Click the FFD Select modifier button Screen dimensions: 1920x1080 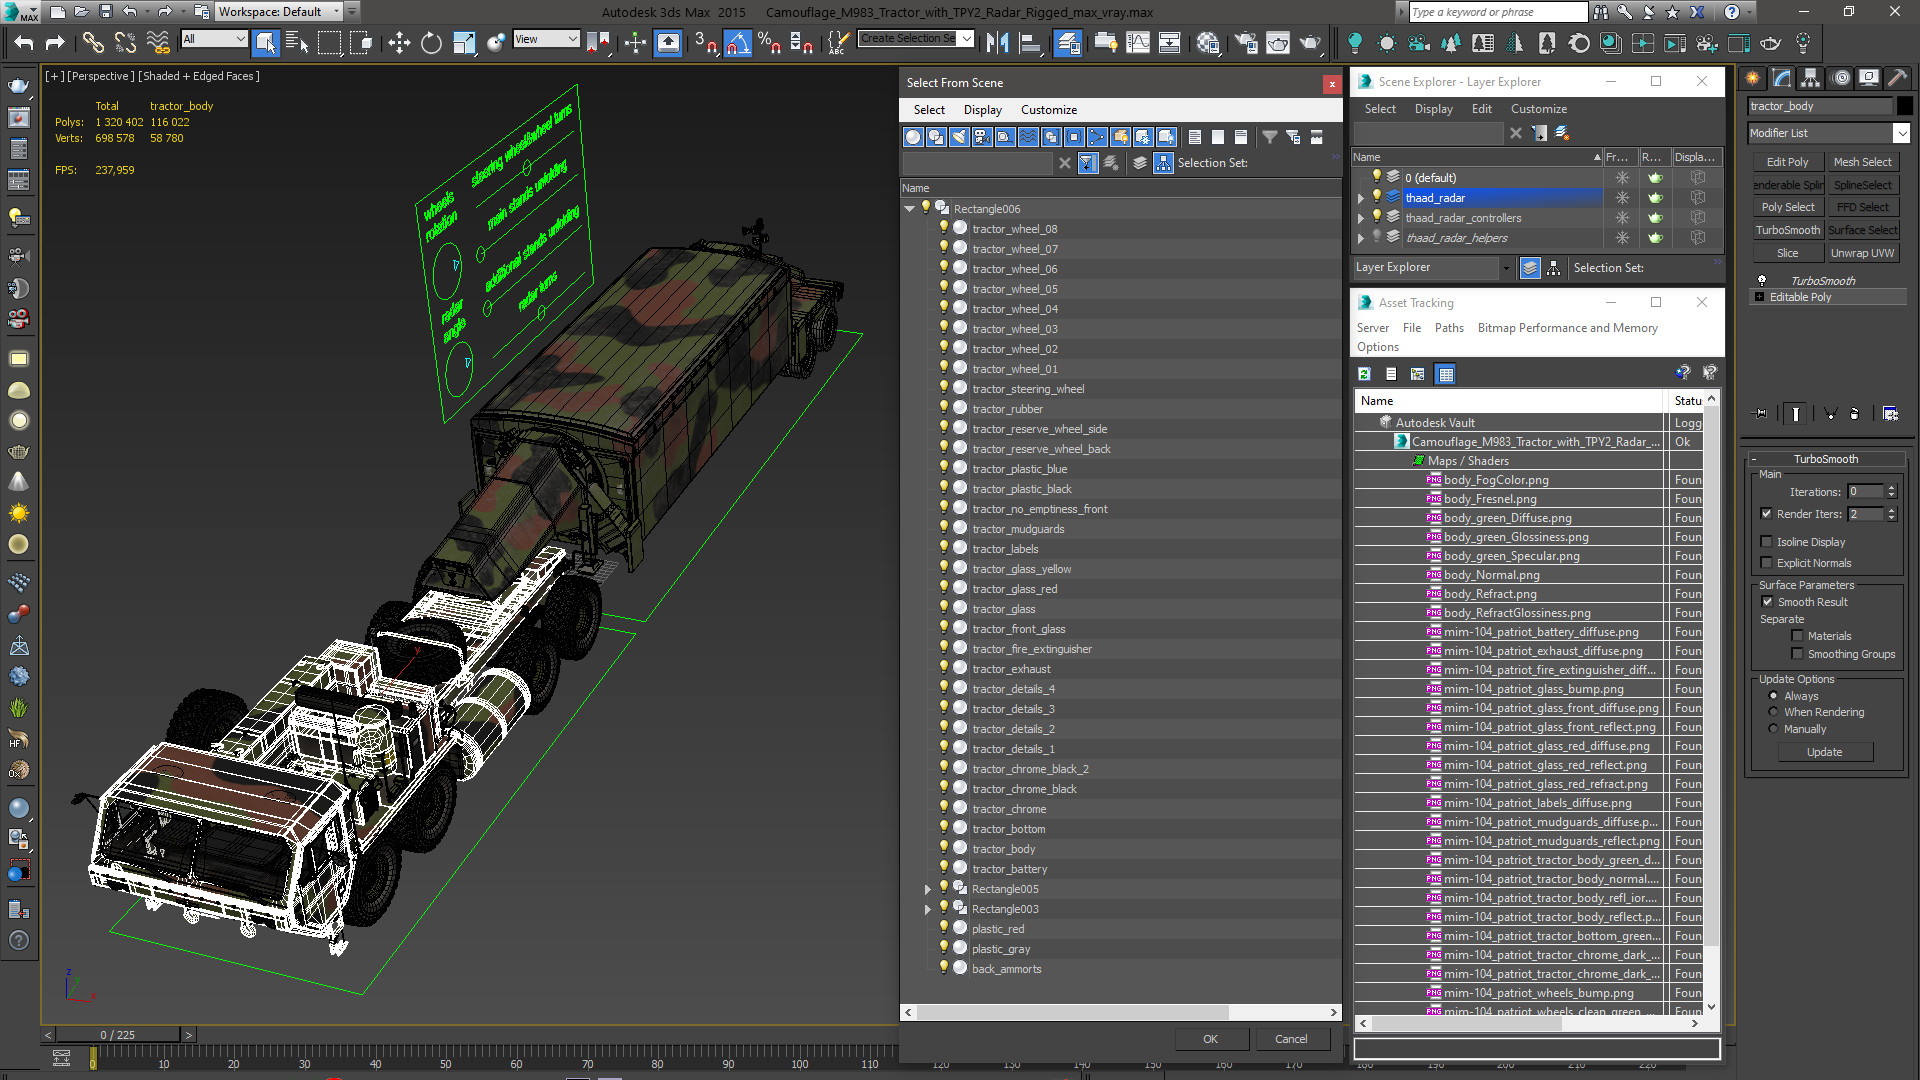point(1862,207)
